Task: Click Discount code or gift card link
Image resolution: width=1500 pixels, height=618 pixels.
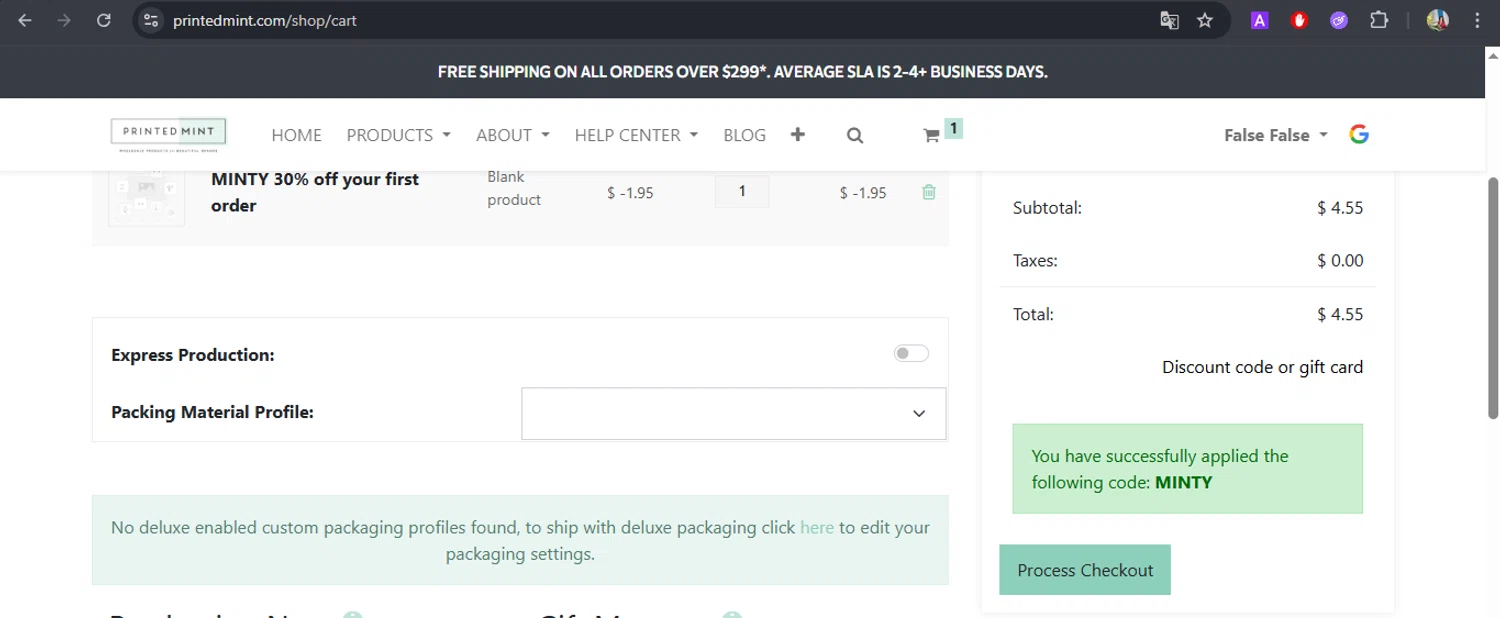Action: click(x=1262, y=367)
